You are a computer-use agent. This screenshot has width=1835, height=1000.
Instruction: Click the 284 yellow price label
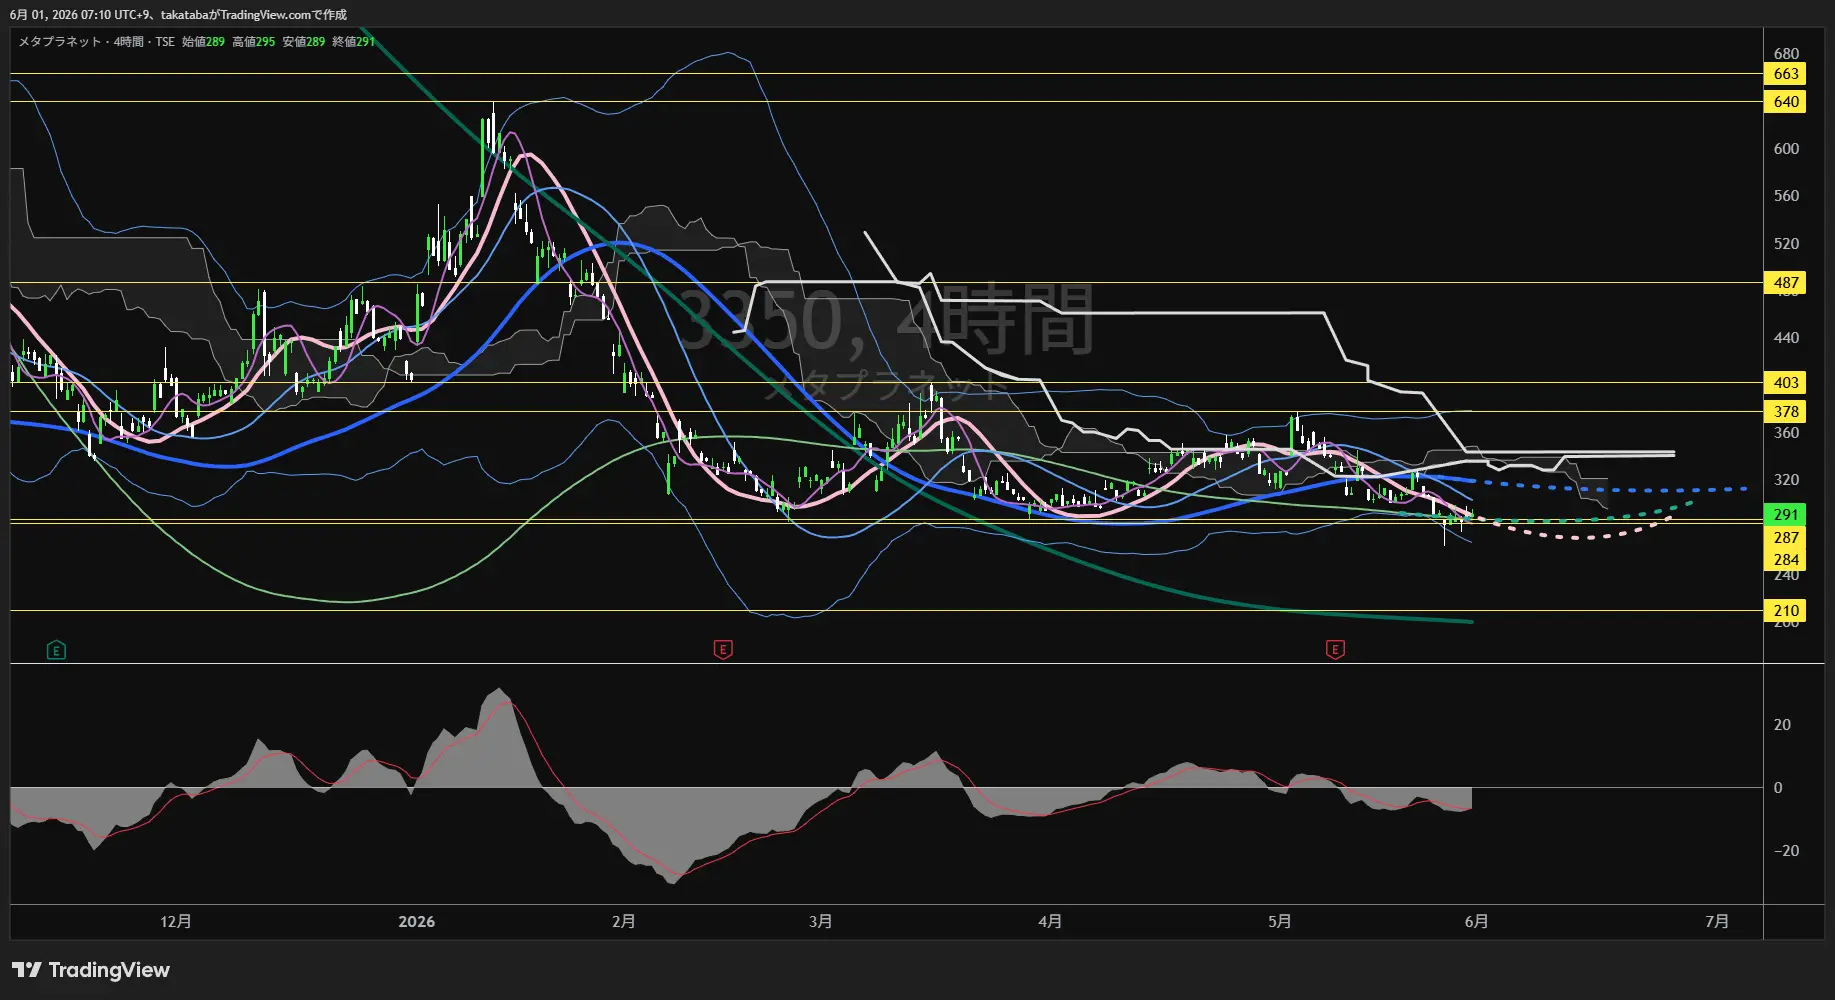pos(1786,560)
